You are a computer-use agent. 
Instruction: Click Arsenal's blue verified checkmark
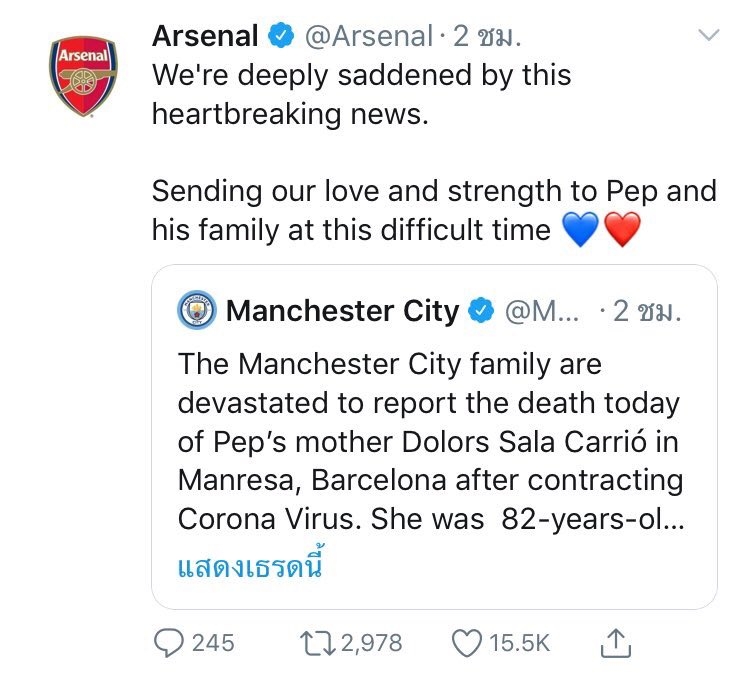(280, 37)
